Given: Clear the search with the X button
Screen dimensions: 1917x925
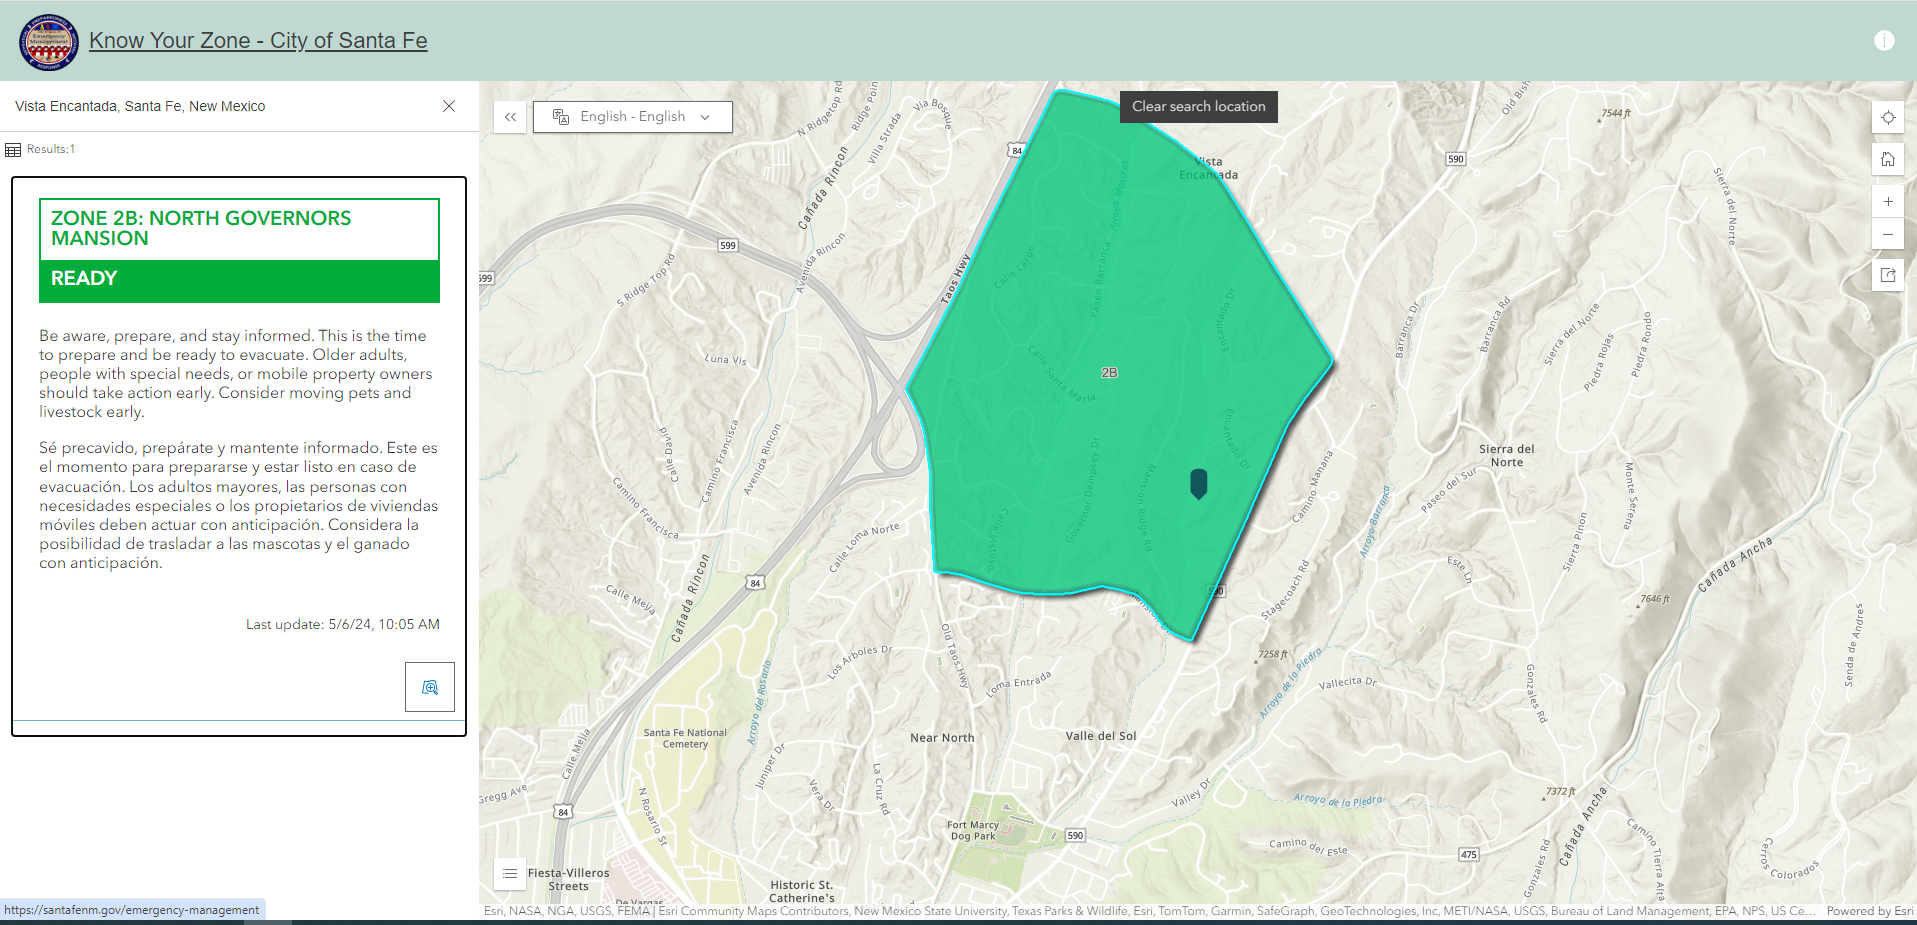Looking at the screenshot, I should [x=449, y=106].
